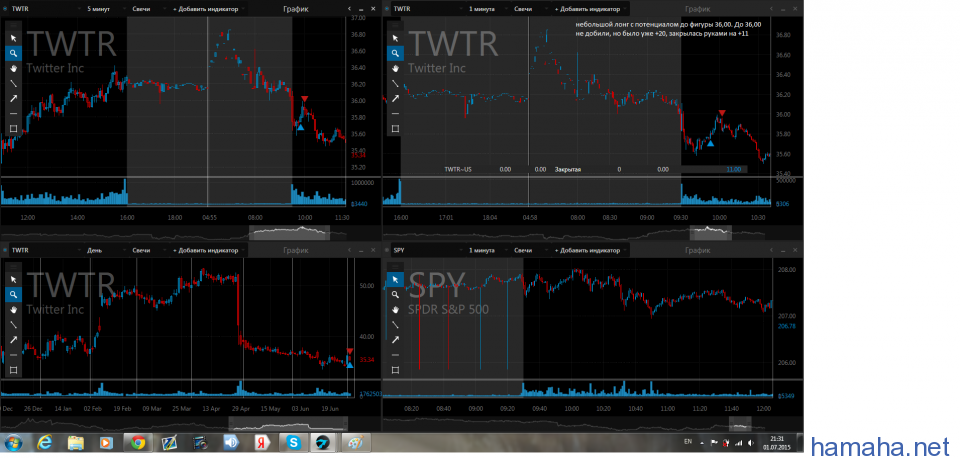Open Yandex browser from taskbar
This screenshot has width=960, height=458.
[x=261, y=442]
